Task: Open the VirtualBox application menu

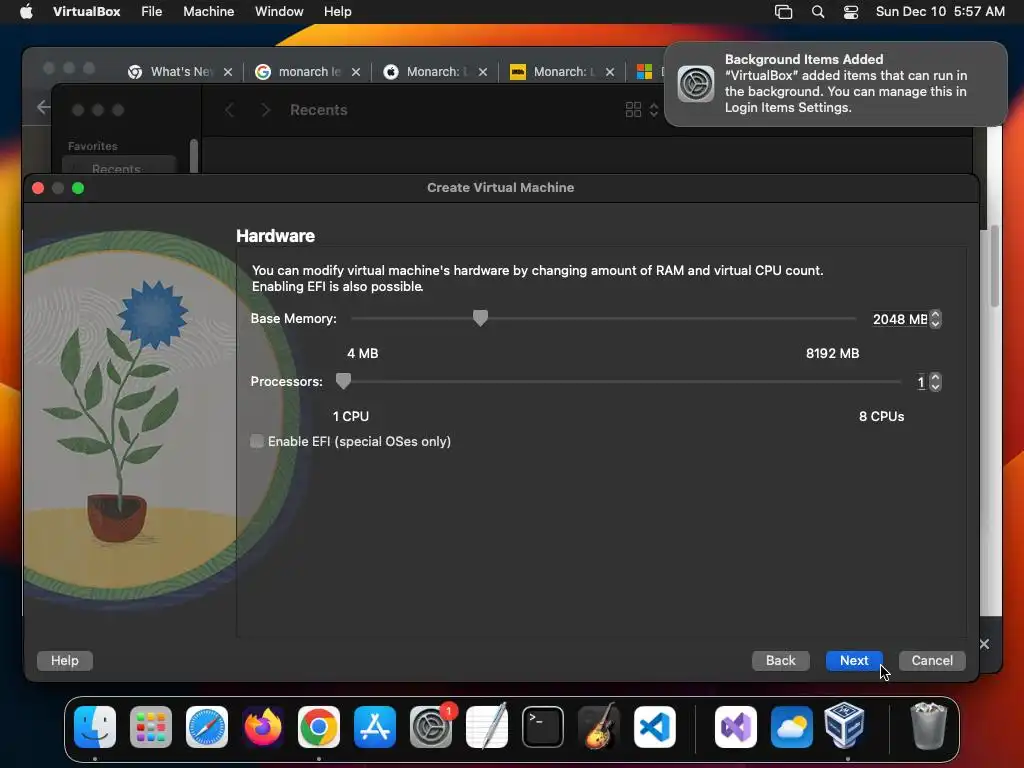Action: pyautogui.click(x=86, y=11)
